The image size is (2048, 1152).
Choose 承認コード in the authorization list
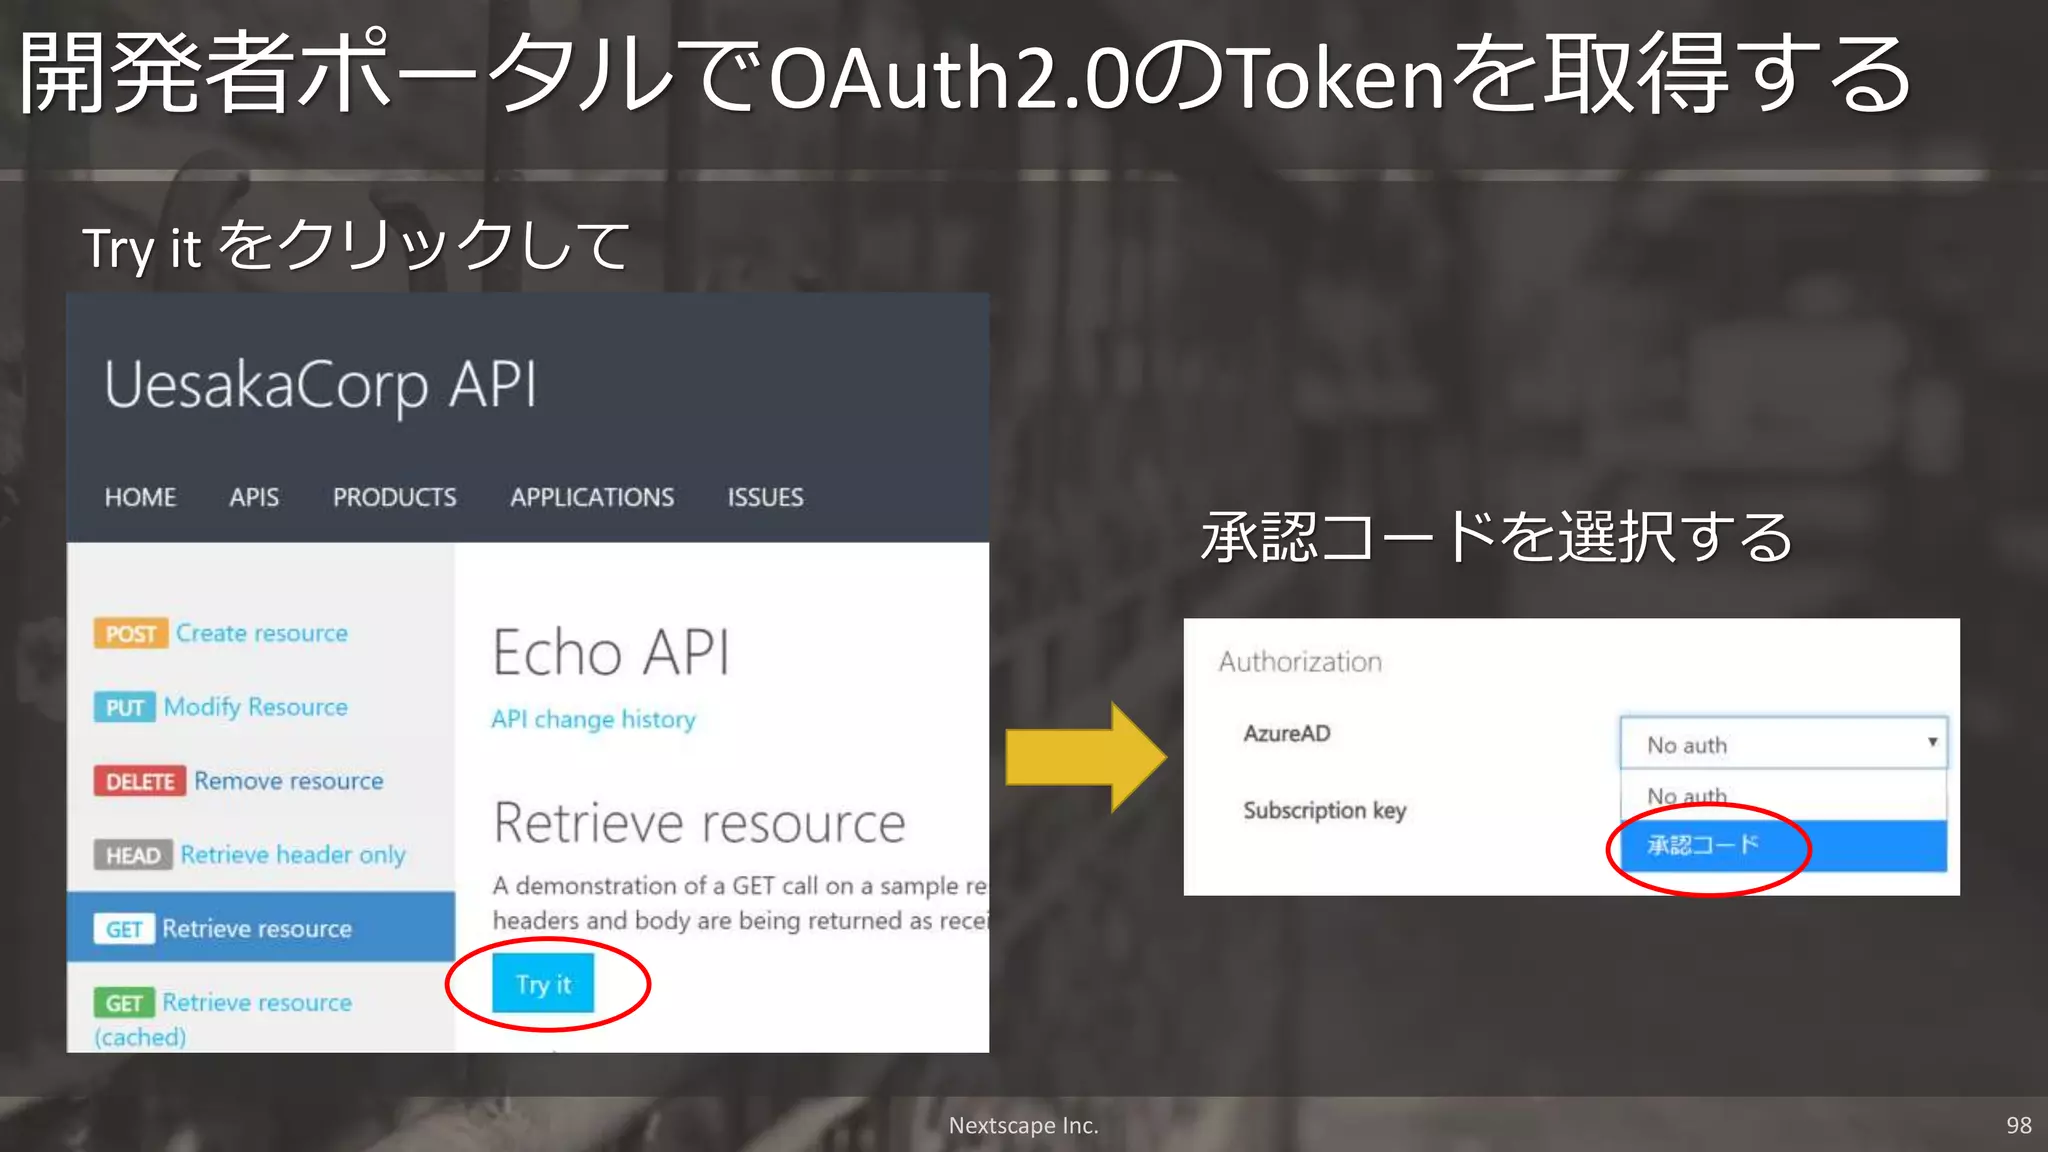[x=1784, y=845]
